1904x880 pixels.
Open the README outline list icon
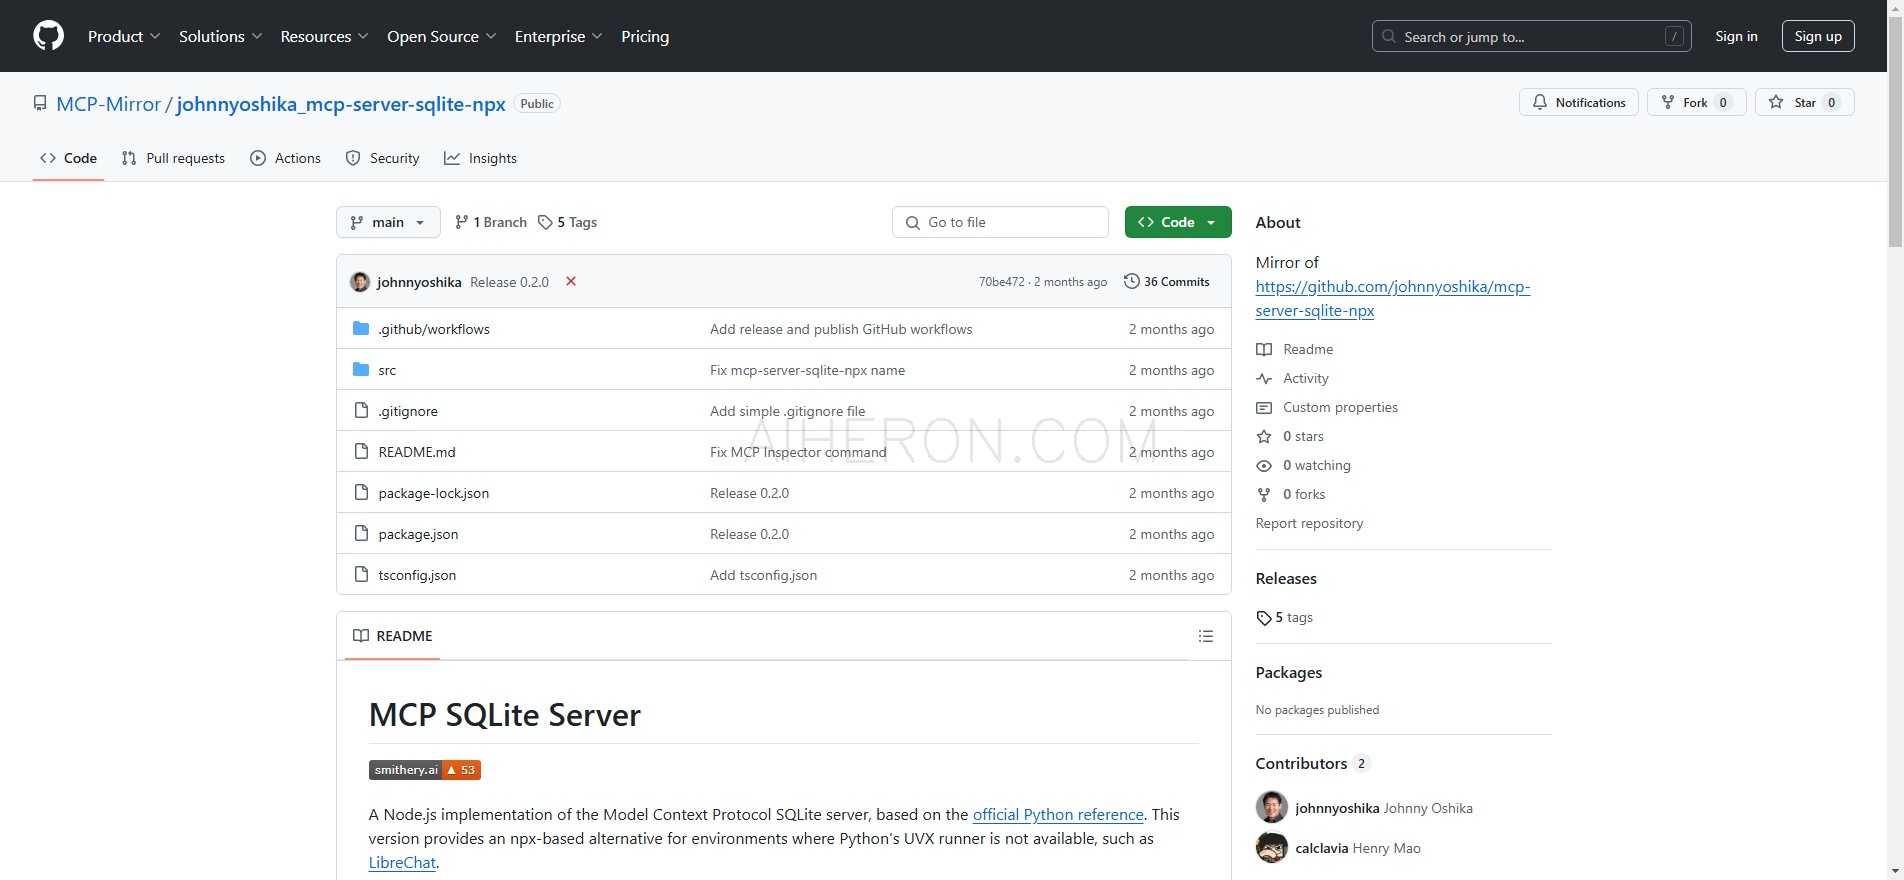[x=1206, y=636]
